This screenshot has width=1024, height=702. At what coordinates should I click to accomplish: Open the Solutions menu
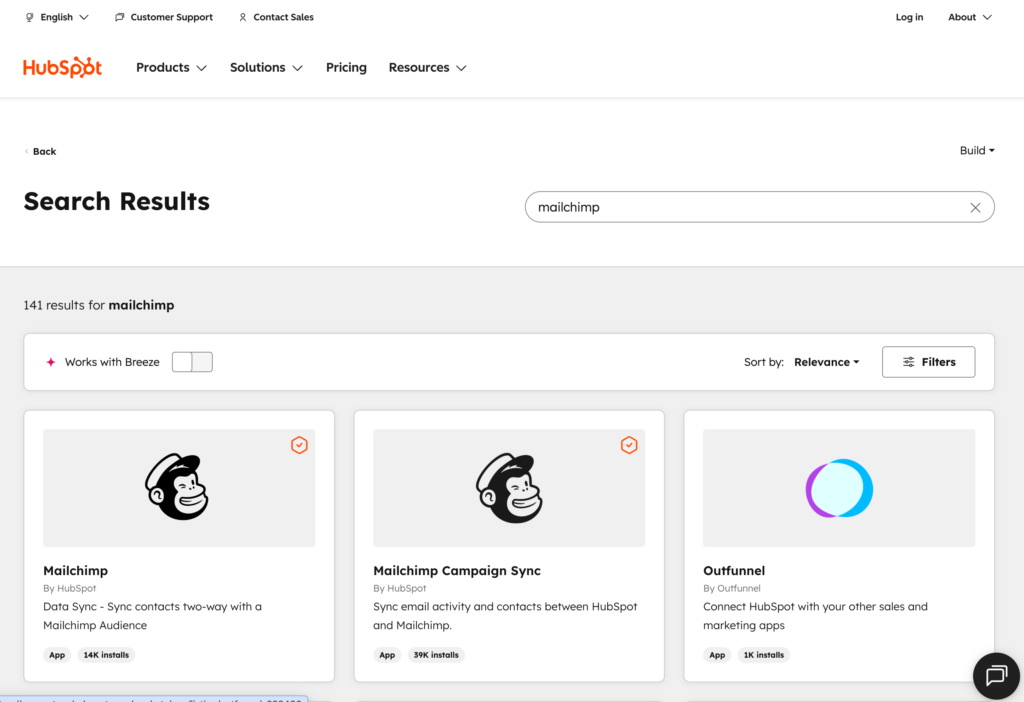click(x=265, y=67)
